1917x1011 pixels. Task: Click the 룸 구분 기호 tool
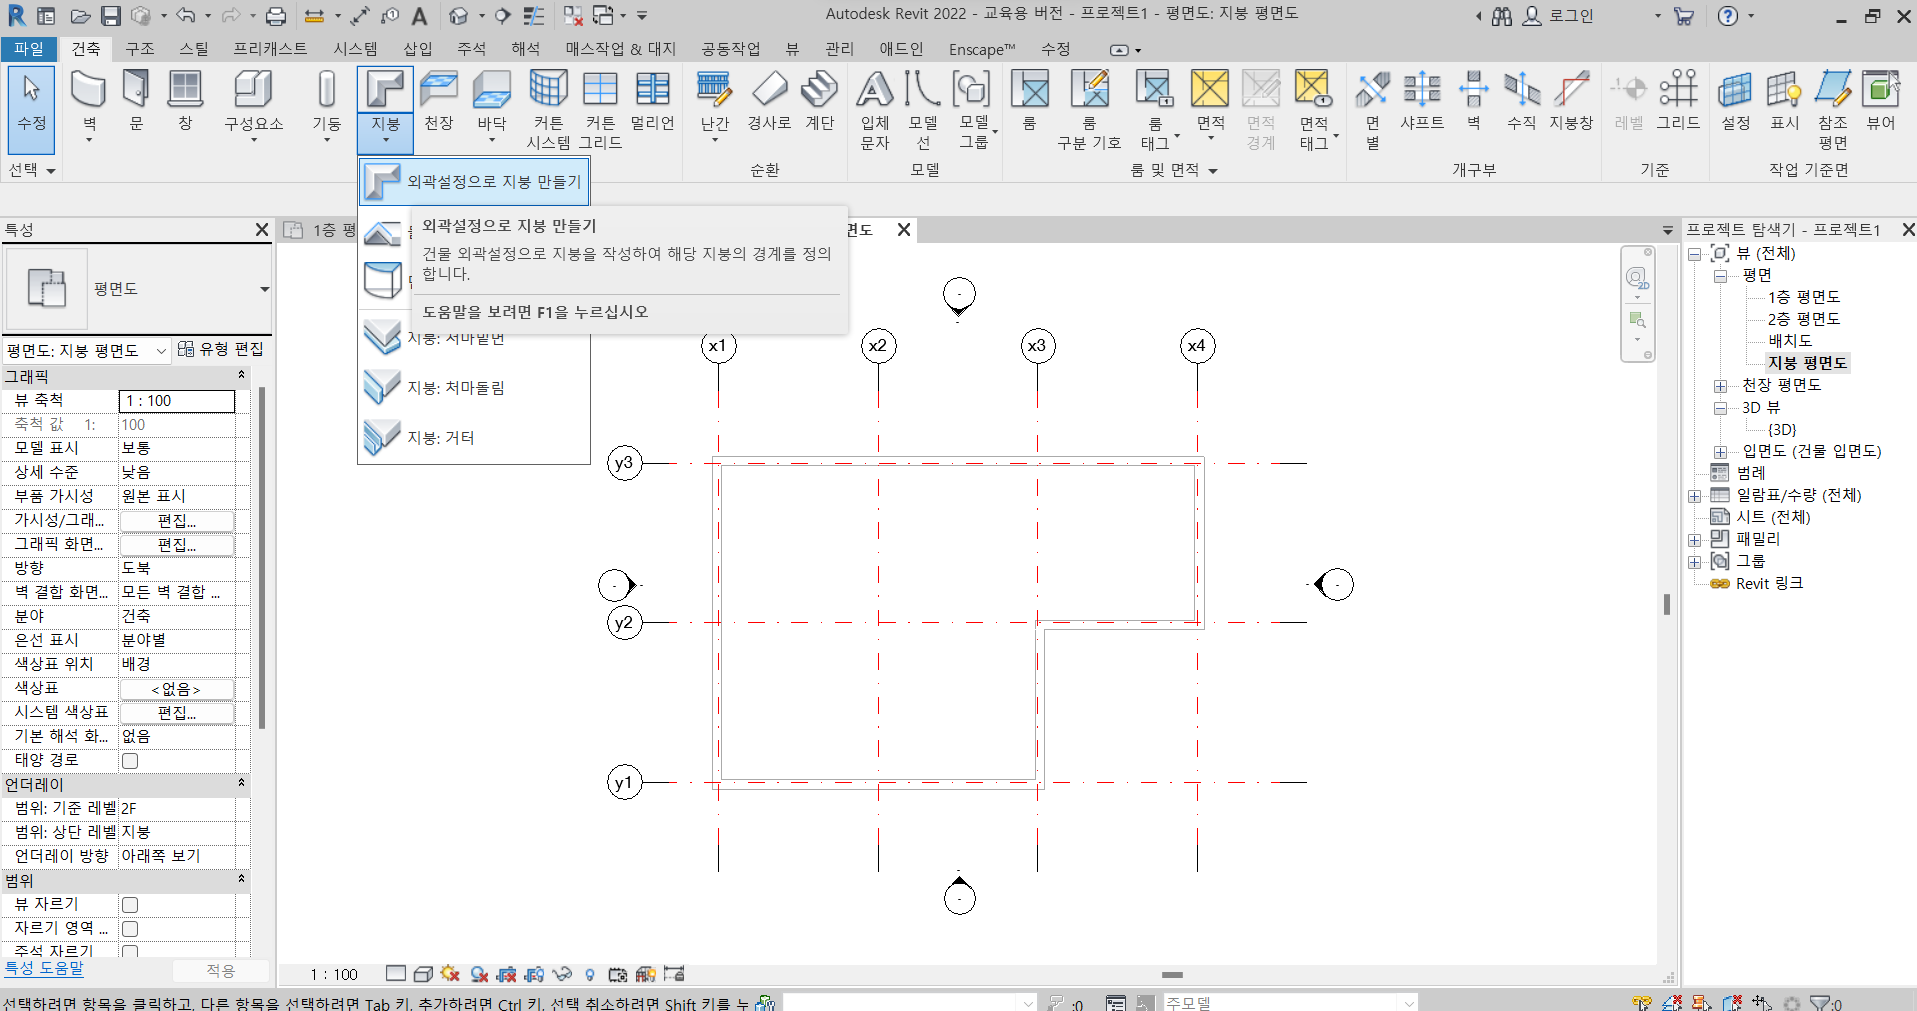1089,110
